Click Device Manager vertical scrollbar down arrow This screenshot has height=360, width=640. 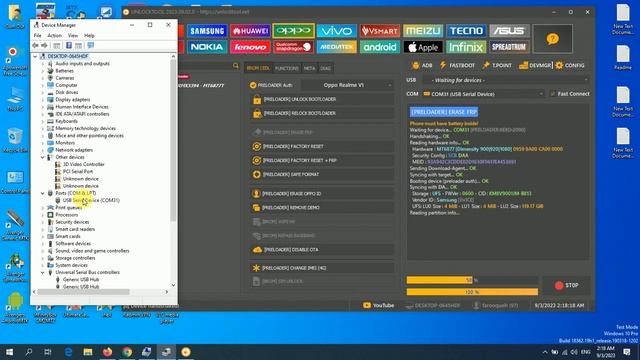coord(173,285)
